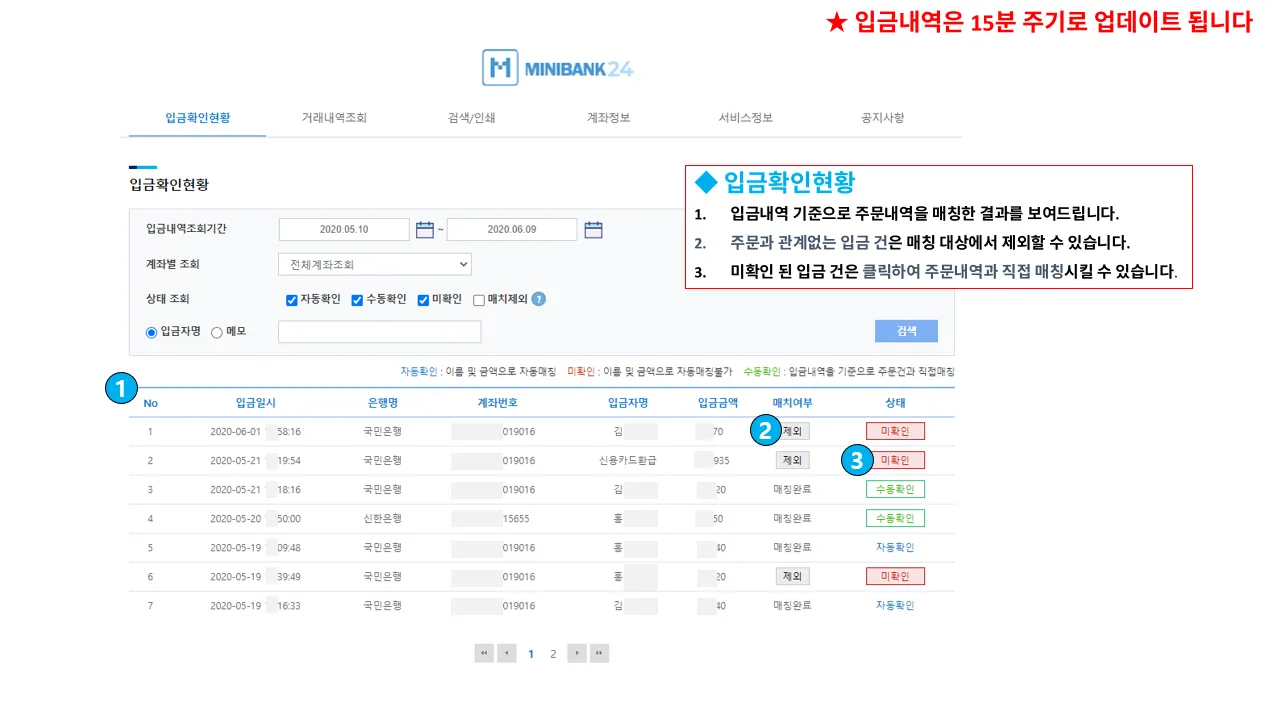Click the 입금일시 column header
The image size is (1270, 707).
[255, 403]
